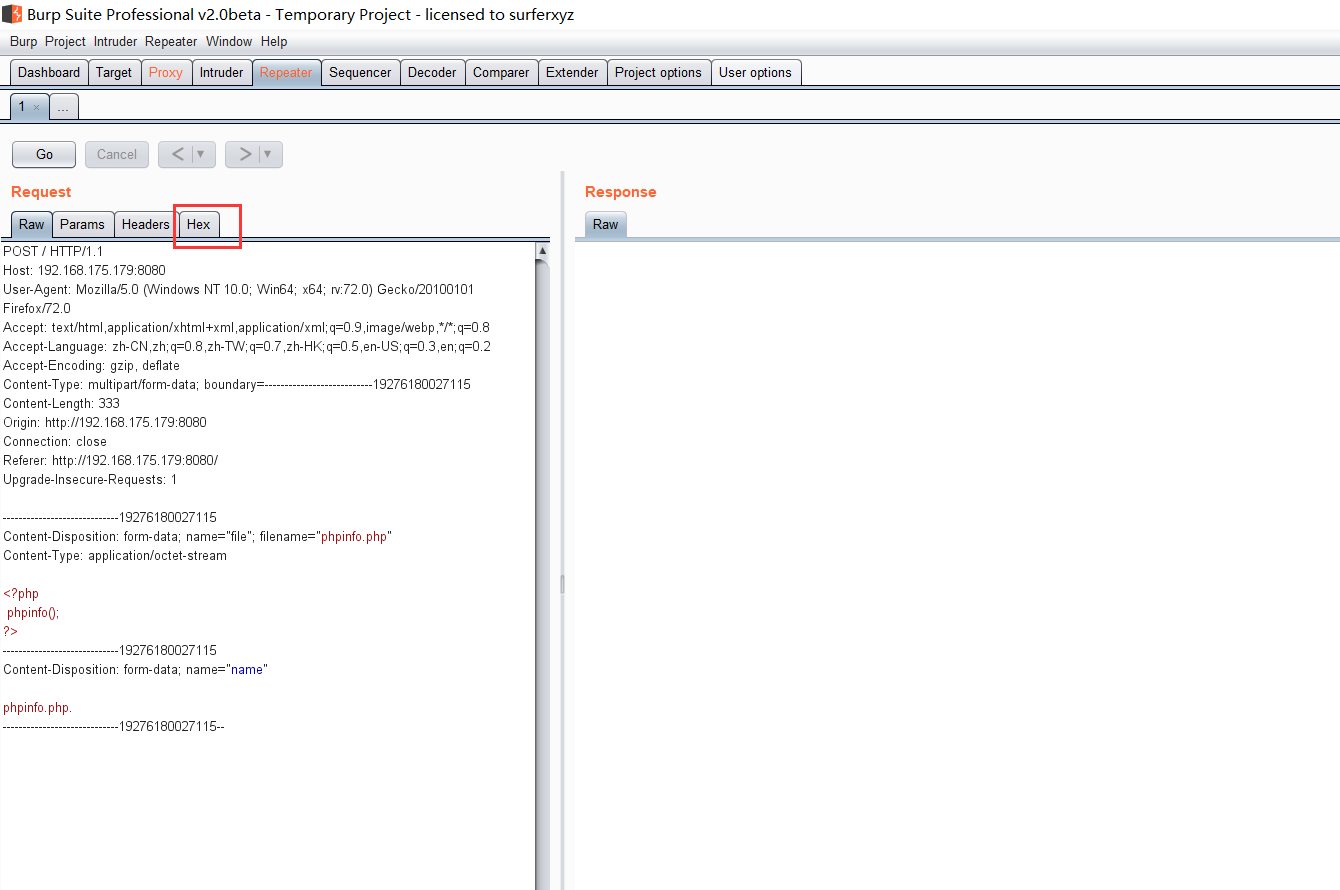Image resolution: width=1340 pixels, height=890 pixels.
Task: Switch to the request Headers tab
Action: tap(145, 225)
